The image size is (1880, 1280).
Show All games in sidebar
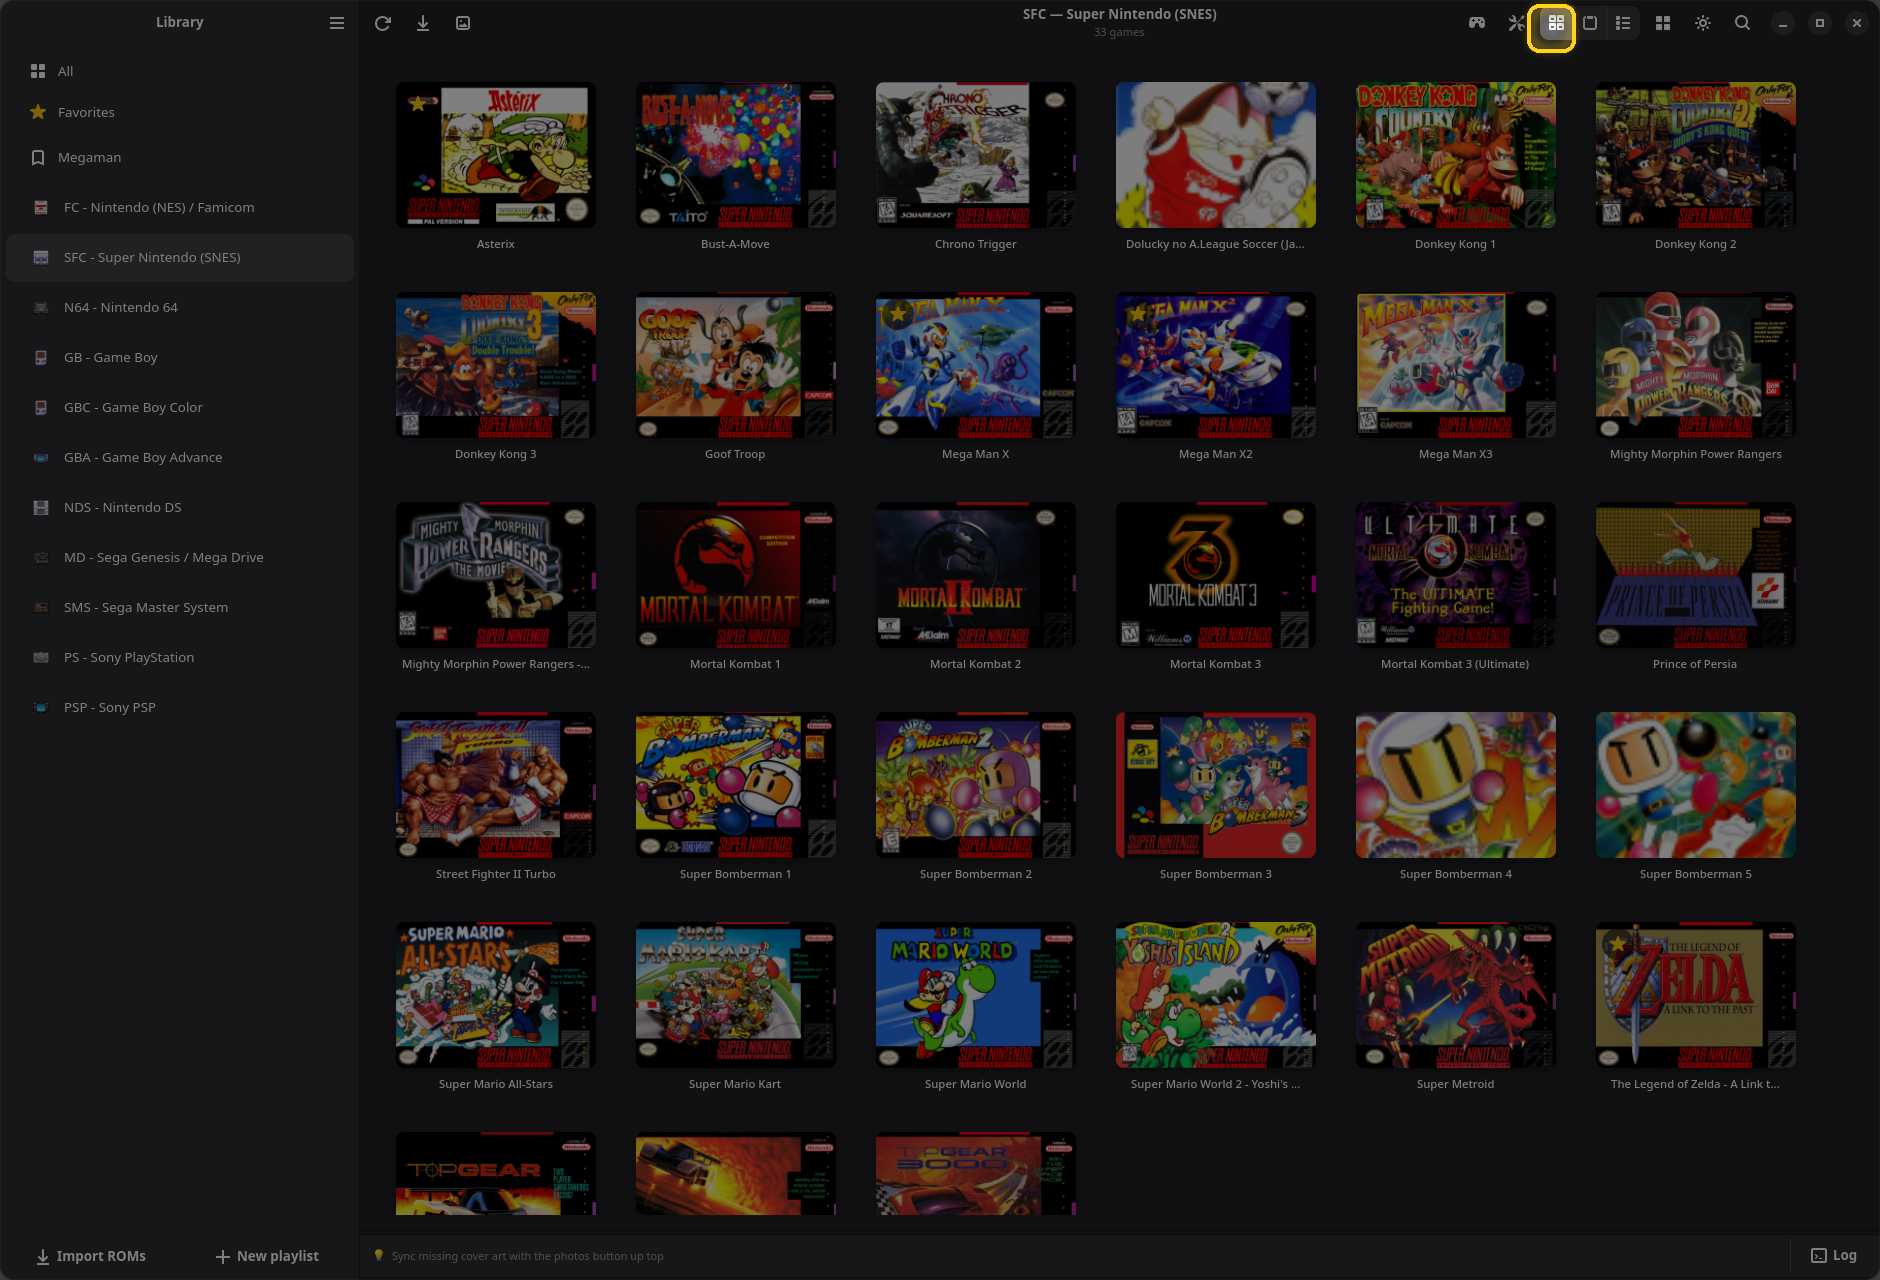pos(180,71)
